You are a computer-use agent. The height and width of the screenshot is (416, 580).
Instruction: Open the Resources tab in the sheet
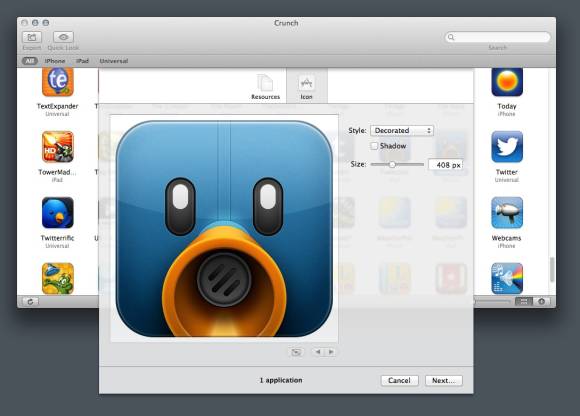pyautogui.click(x=265, y=86)
